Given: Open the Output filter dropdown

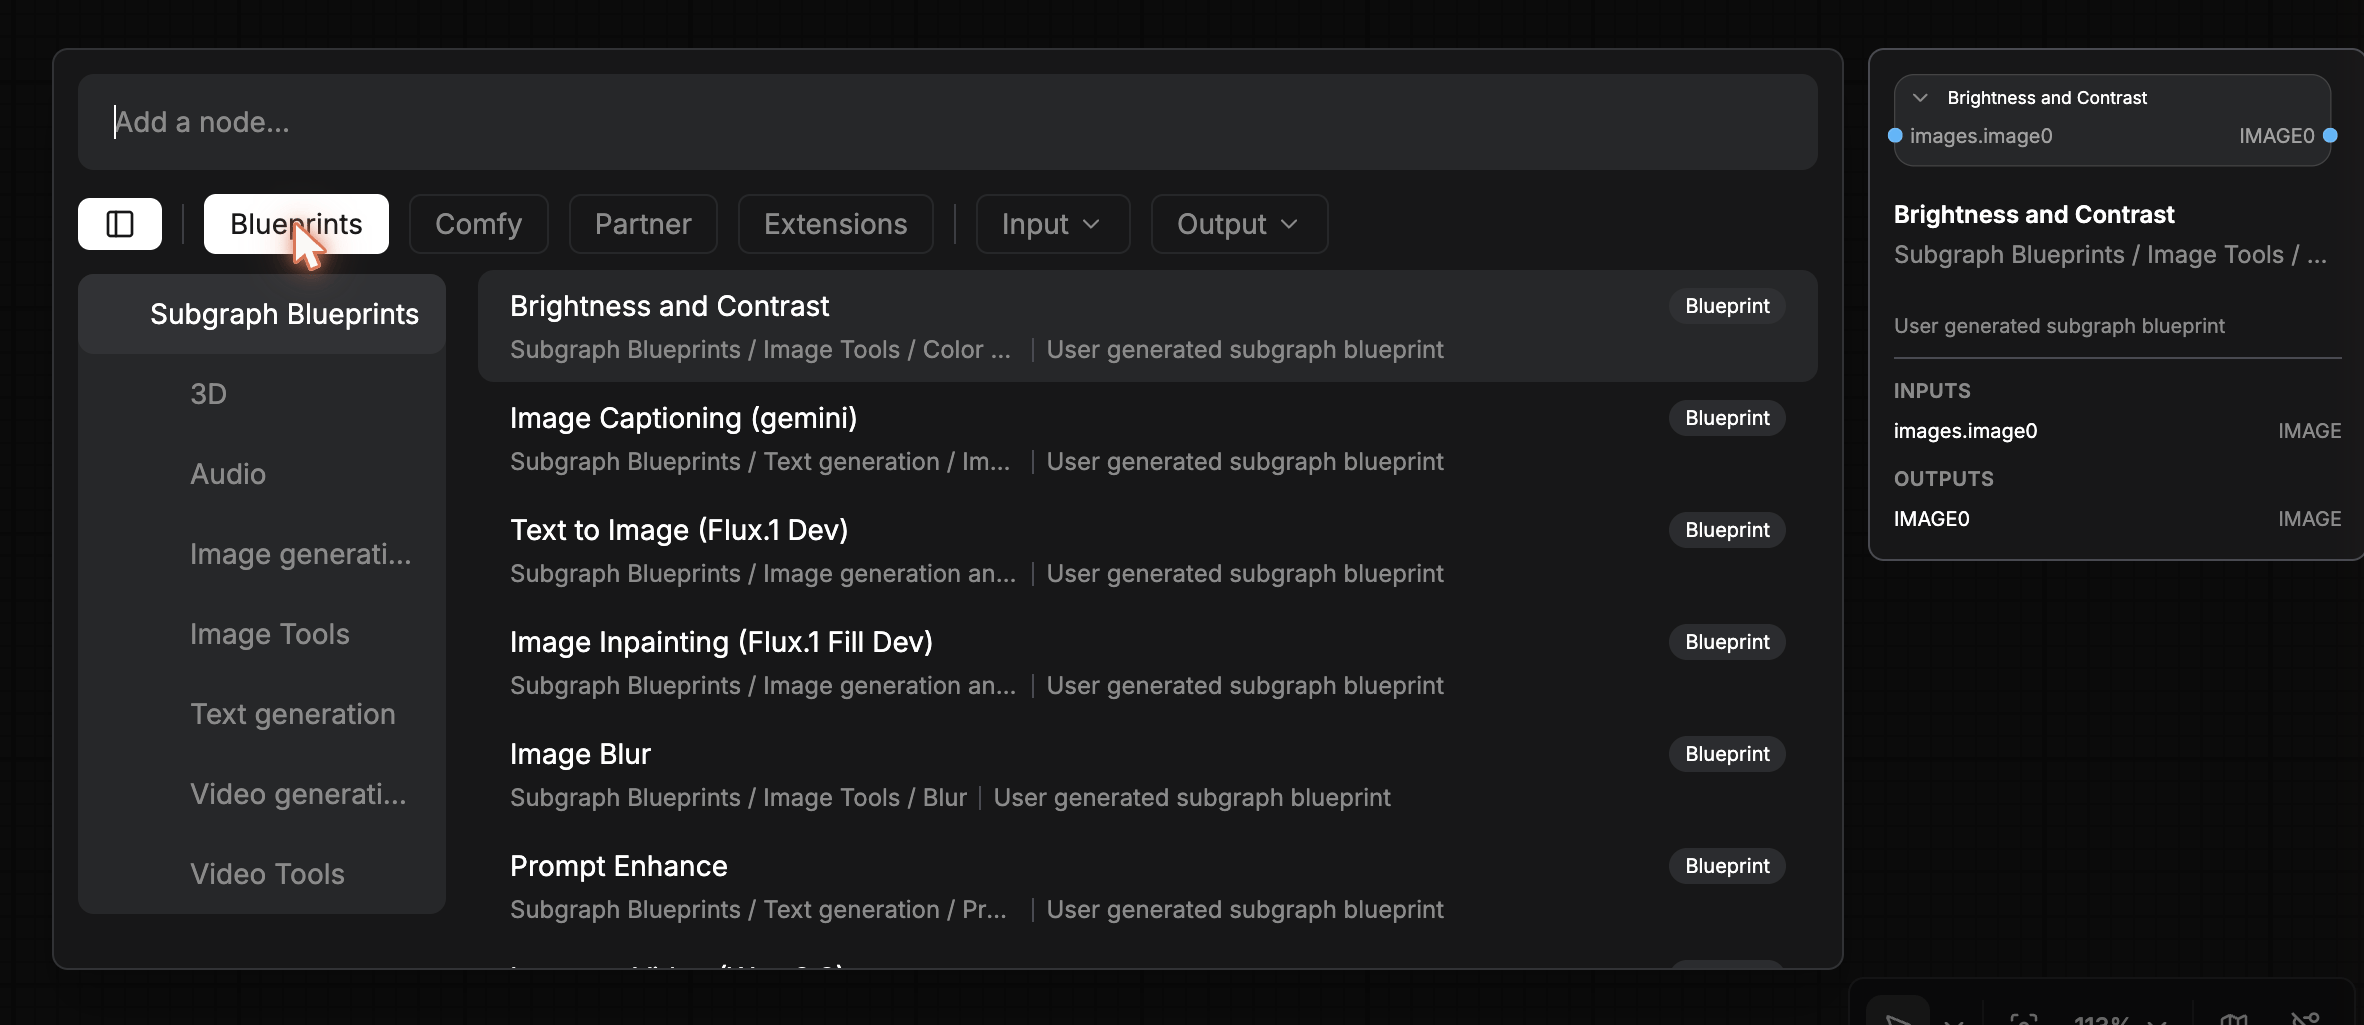Looking at the screenshot, I should 1239,224.
